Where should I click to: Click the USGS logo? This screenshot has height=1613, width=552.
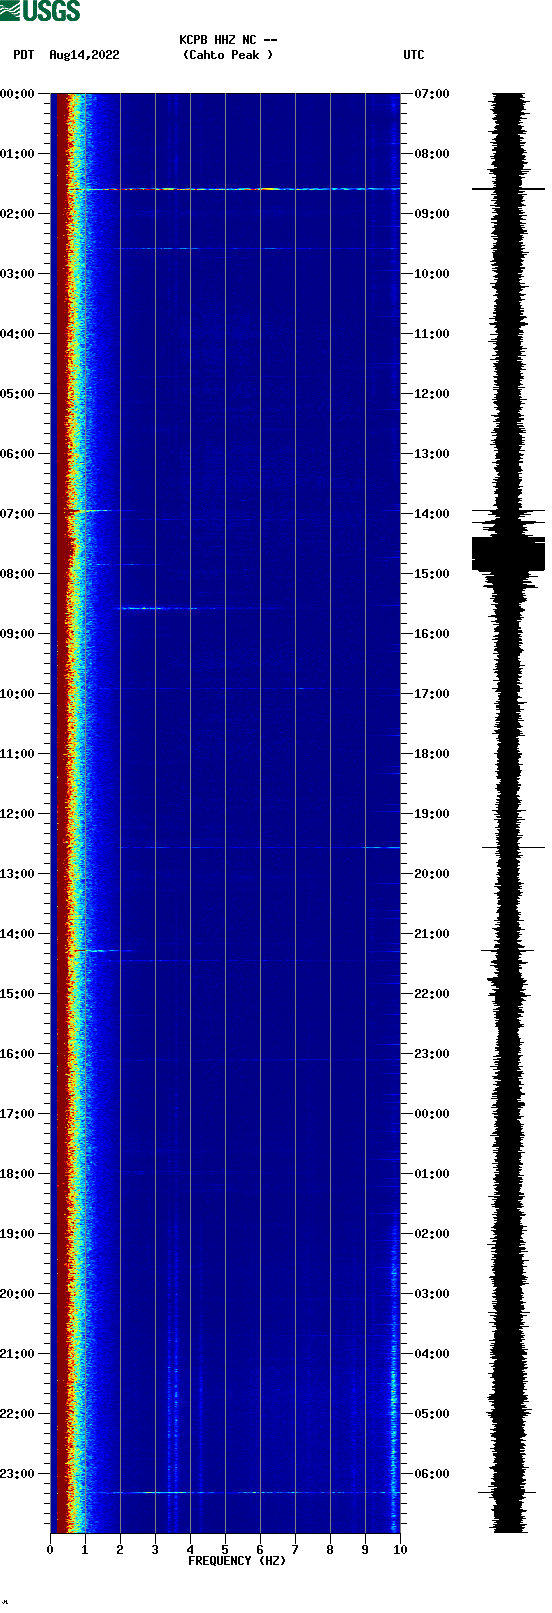40,11
